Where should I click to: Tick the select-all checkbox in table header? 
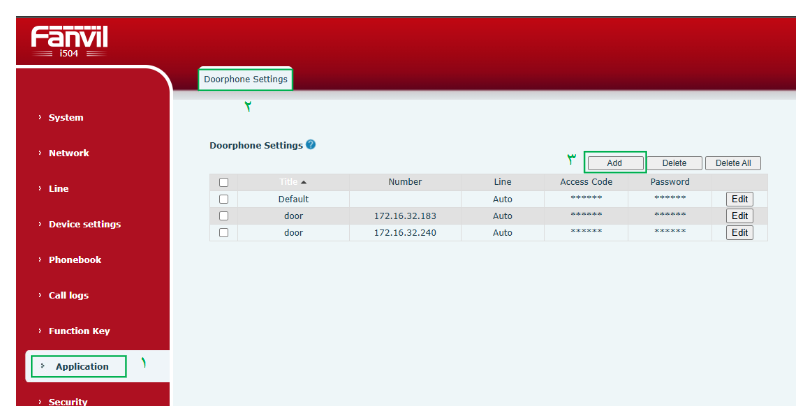coord(224,182)
